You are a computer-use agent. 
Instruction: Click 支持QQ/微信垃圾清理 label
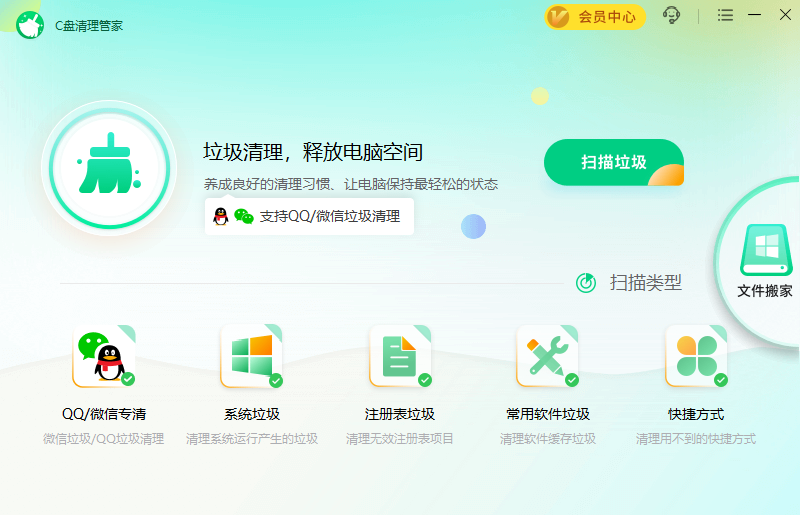309,216
